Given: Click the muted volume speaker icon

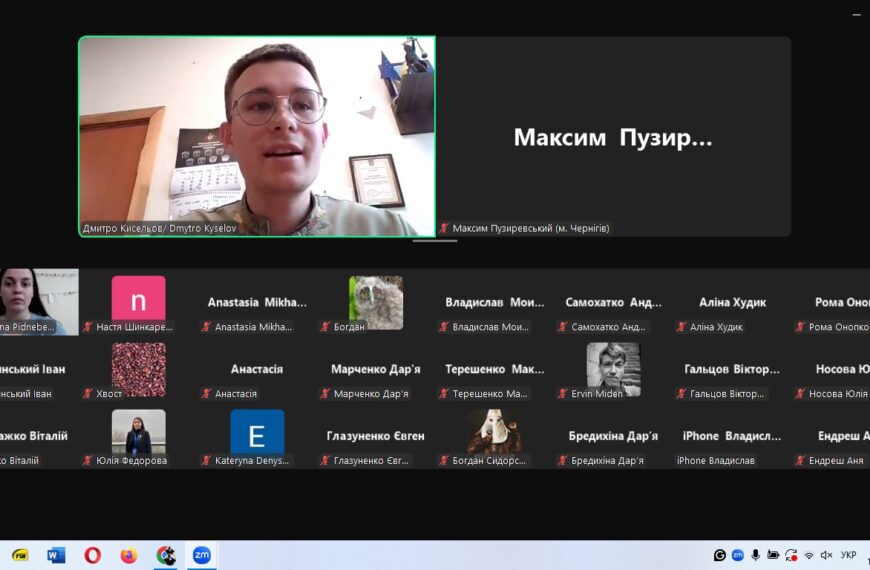Looking at the screenshot, I should [x=827, y=555].
